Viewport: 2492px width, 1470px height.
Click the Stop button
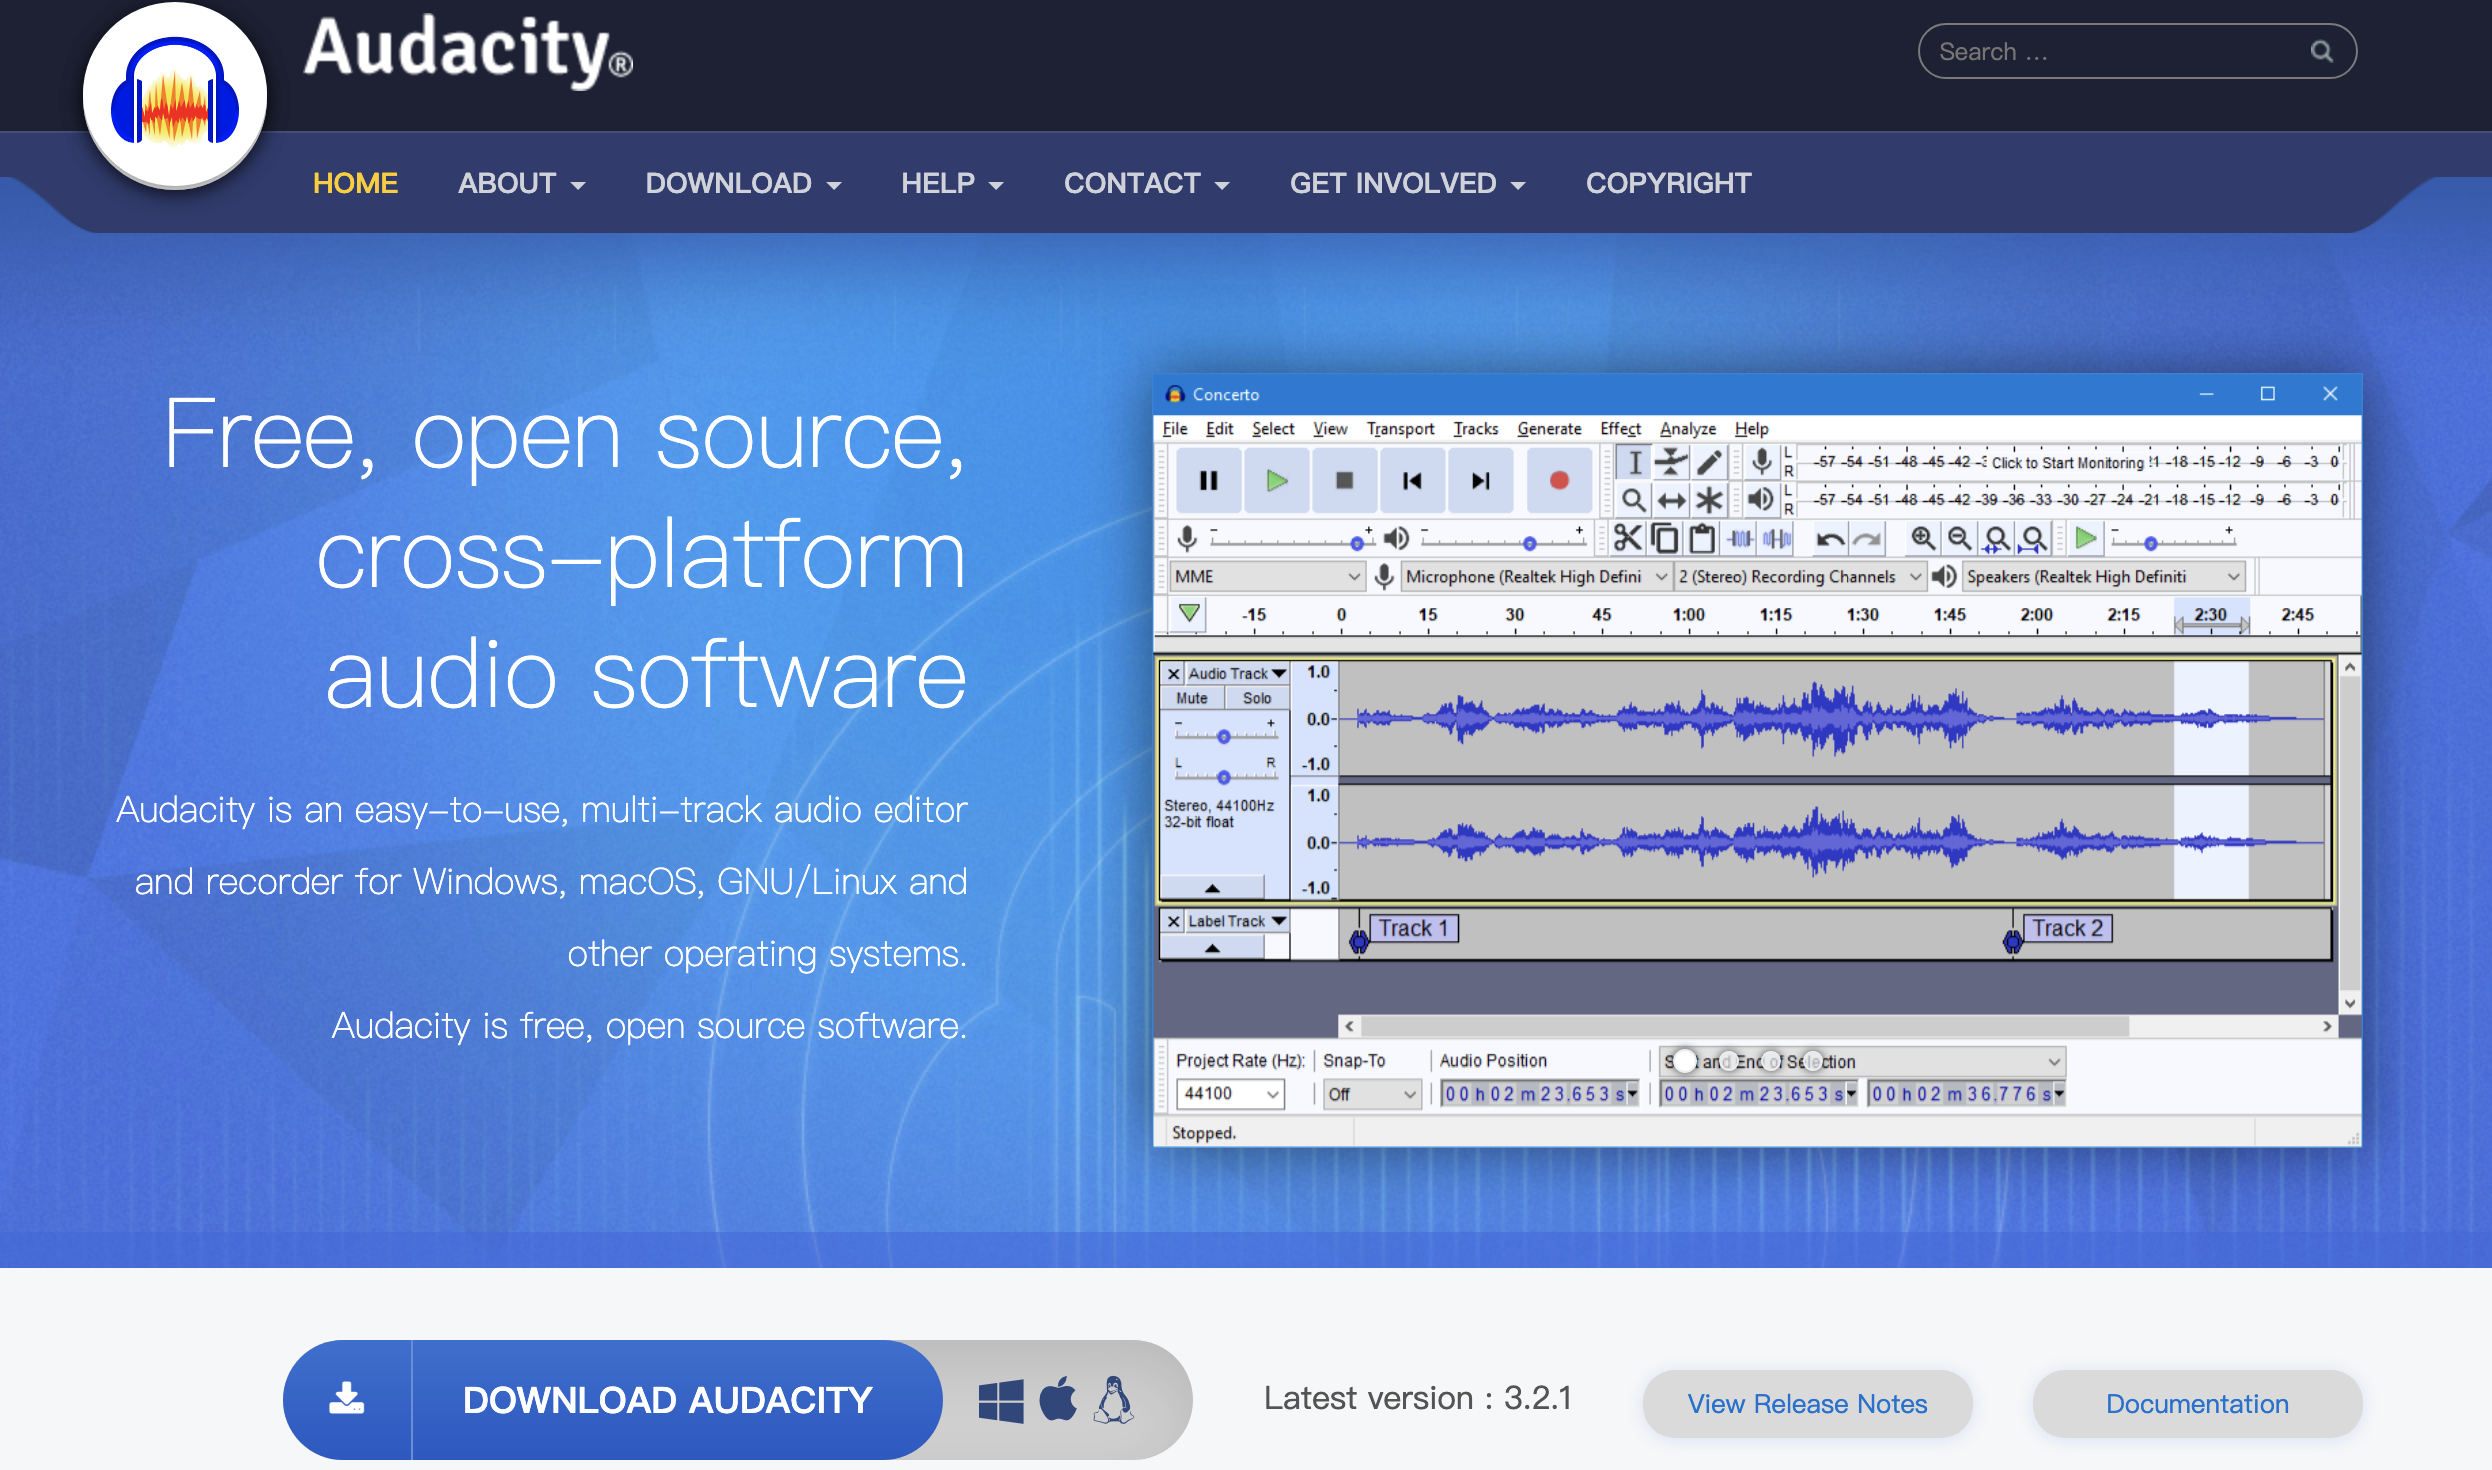pos(1344,481)
